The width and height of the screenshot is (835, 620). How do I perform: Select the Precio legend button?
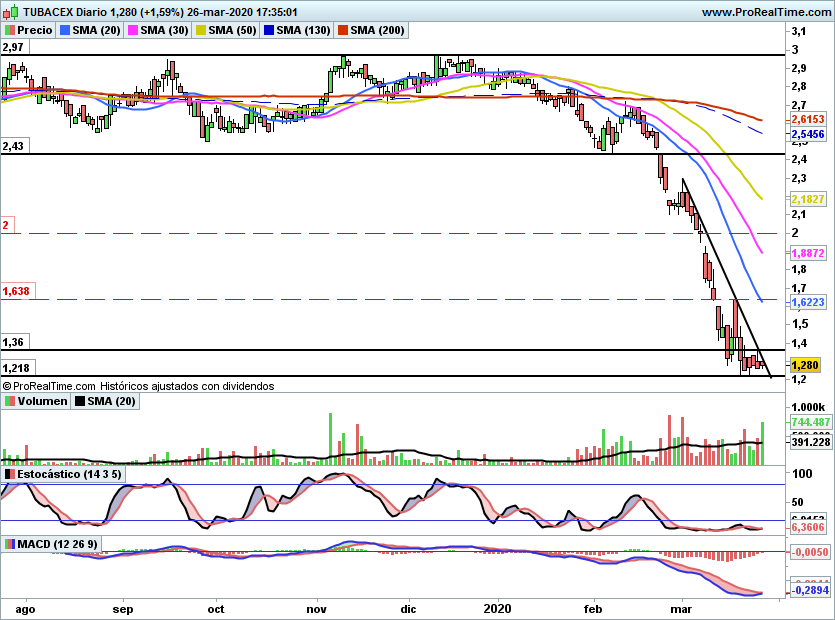[29, 30]
